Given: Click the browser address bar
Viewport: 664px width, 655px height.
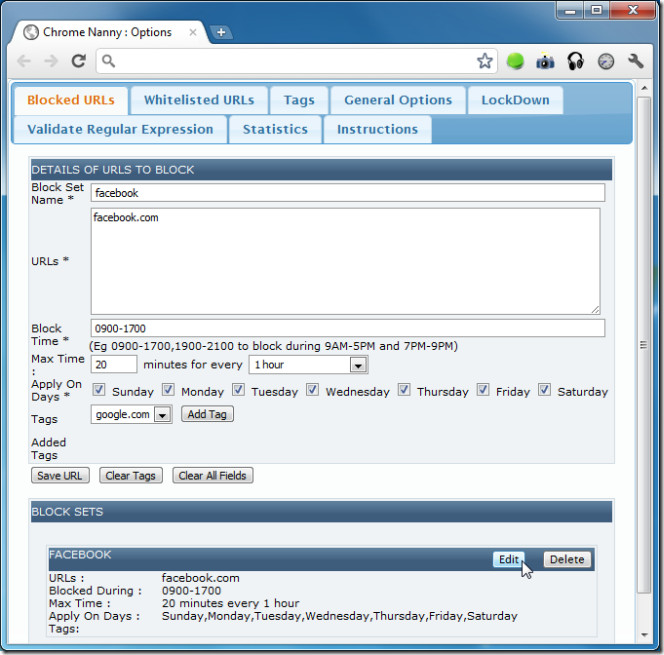Looking at the screenshot, I should pyautogui.click(x=296, y=61).
